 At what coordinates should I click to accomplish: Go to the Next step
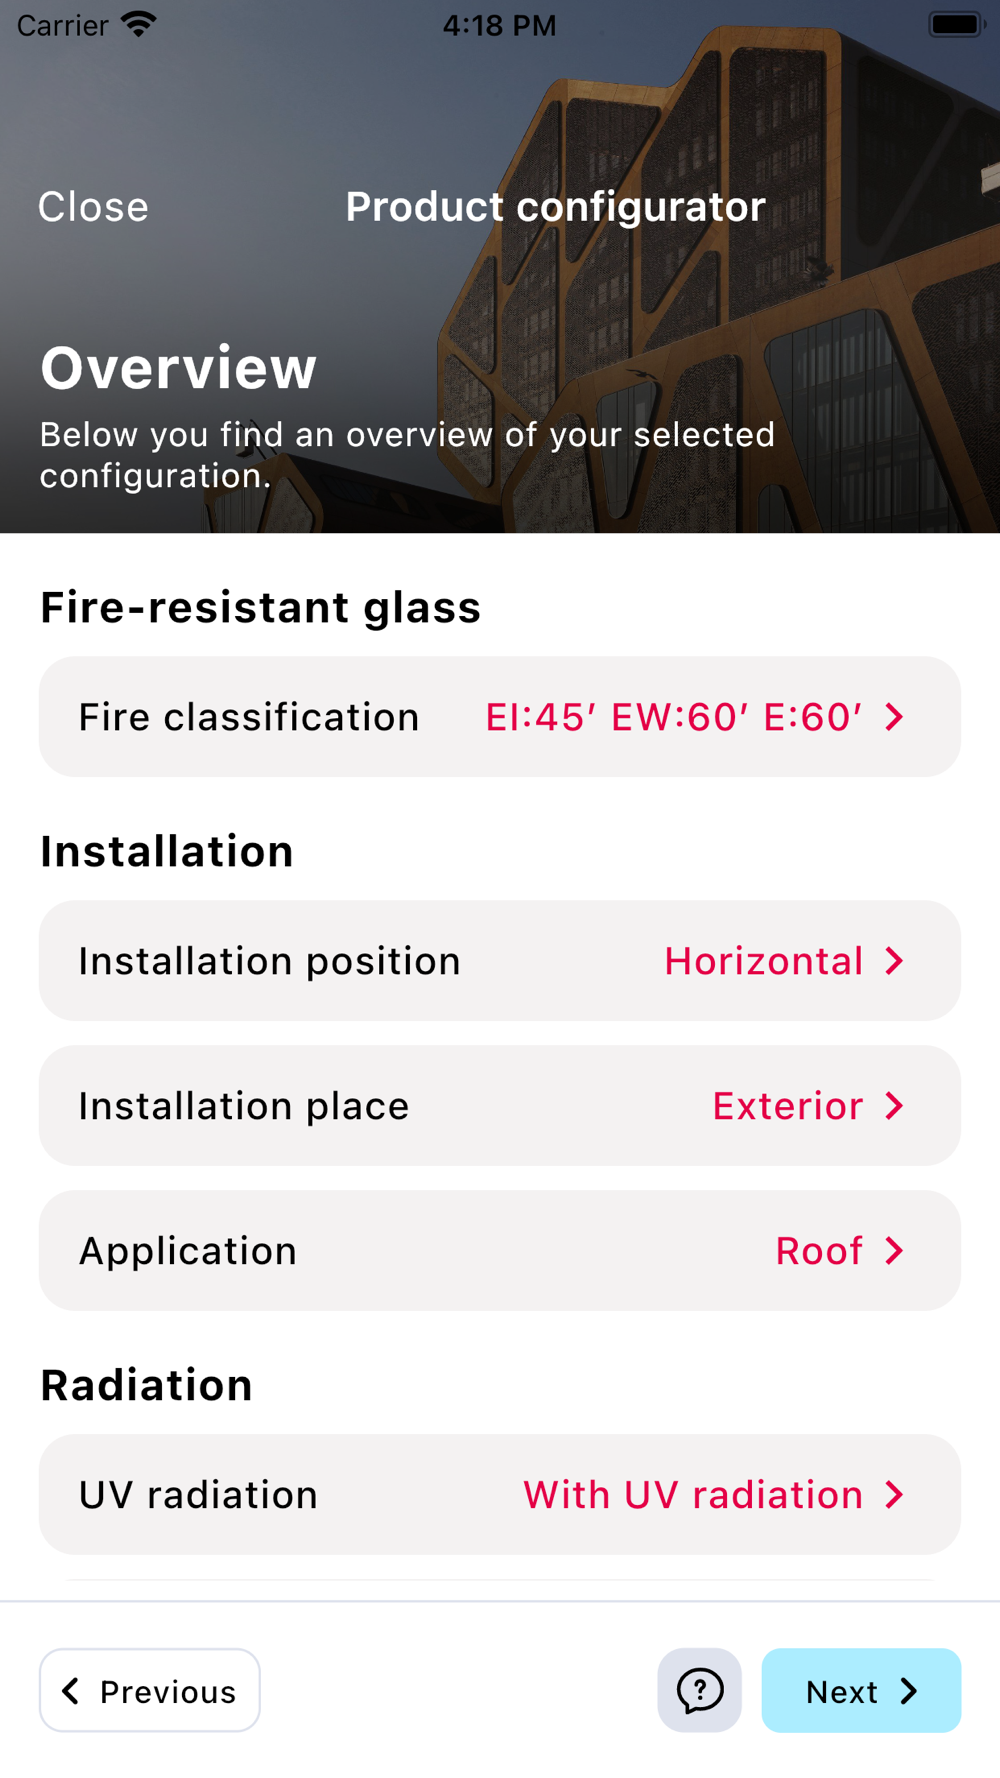point(861,1690)
